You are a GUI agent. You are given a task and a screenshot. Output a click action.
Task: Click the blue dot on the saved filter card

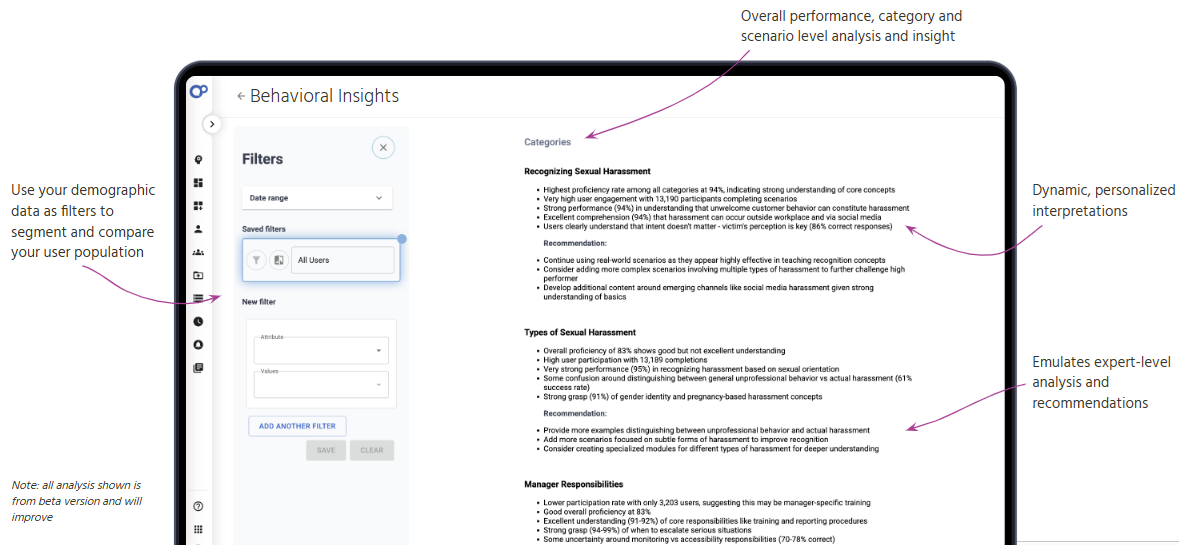[x=402, y=239]
